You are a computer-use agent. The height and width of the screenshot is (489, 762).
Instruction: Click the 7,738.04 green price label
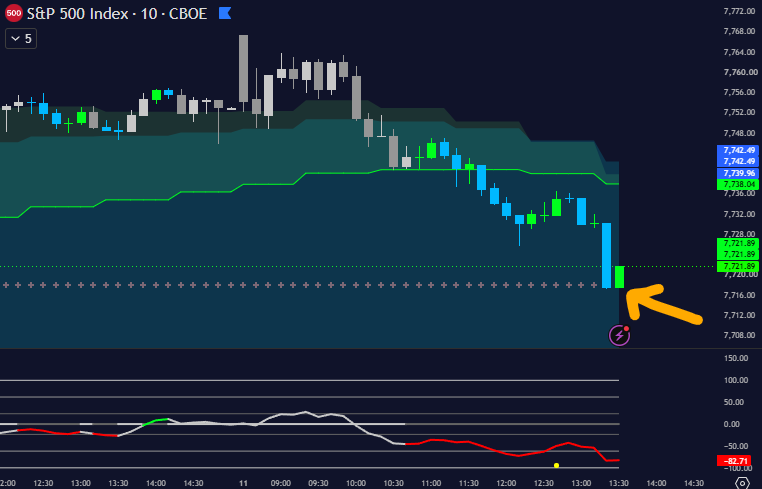click(738, 184)
